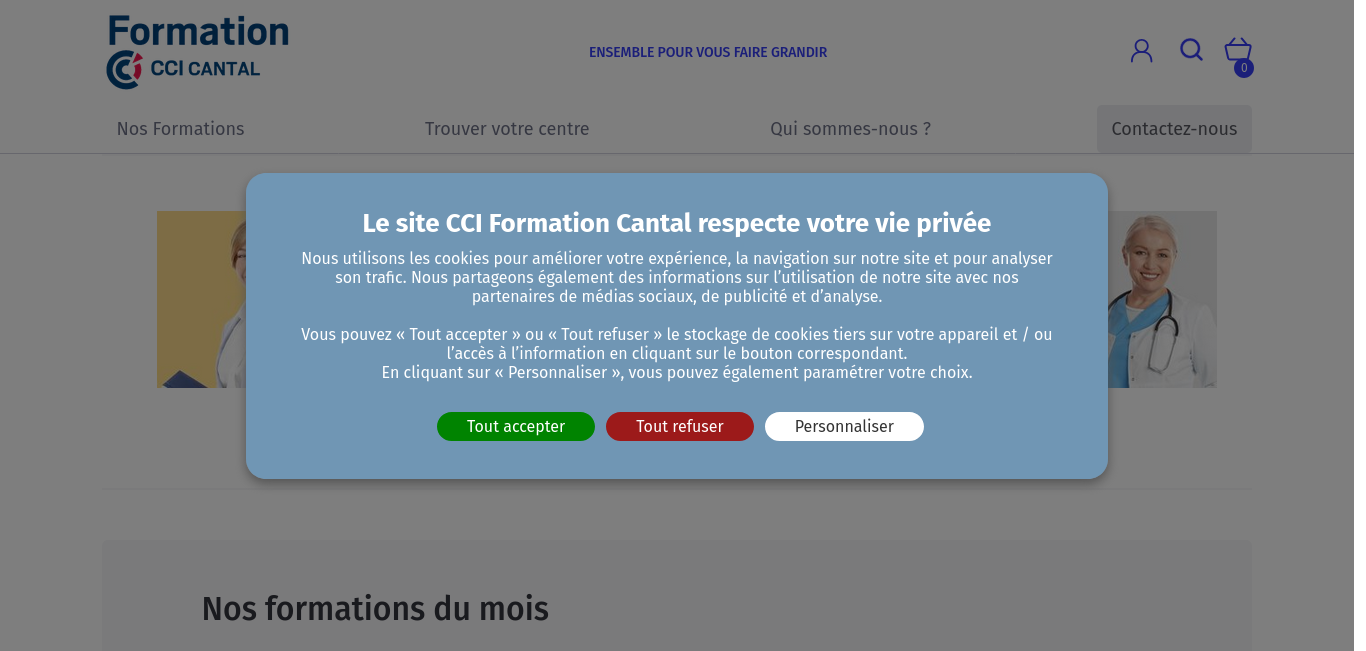Open the shopping basket icon
This screenshot has width=1366, height=651.
pos(1238,49)
